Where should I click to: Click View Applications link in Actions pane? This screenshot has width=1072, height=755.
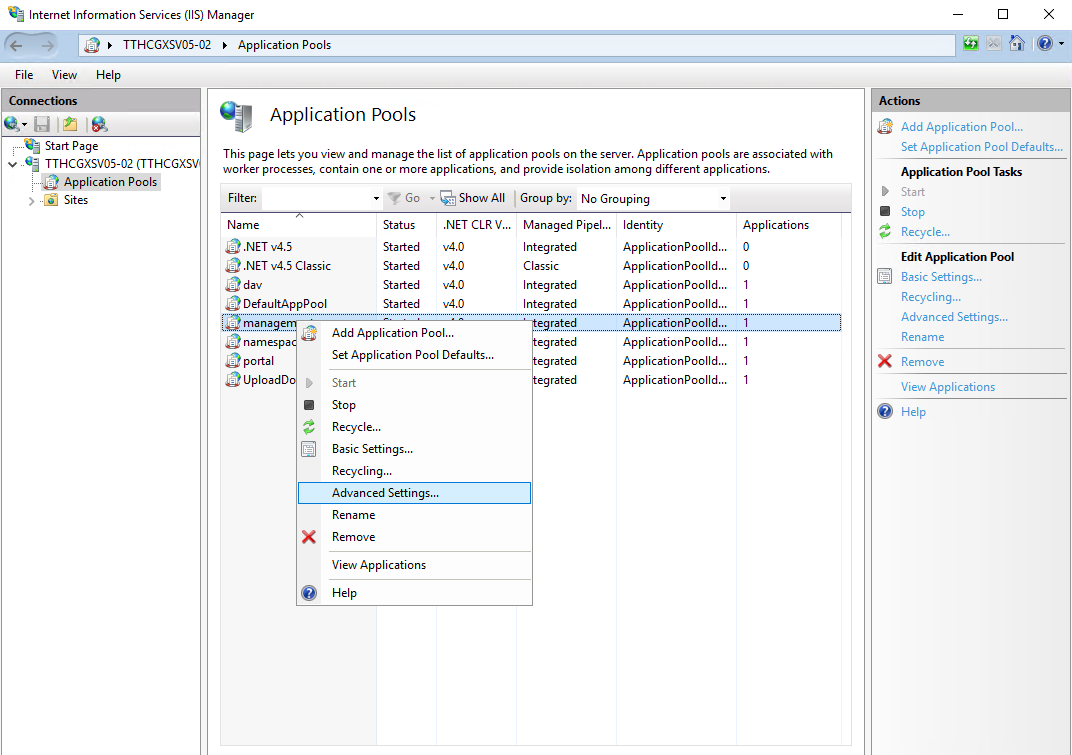[x=948, y=386]
